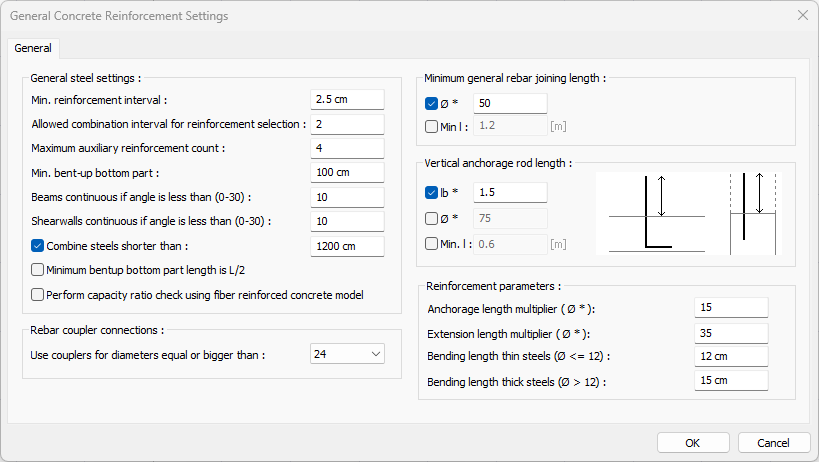Toggle the Ø * rebar joining length checkbox
This screenshot has height=462, width=819.
pos(431,103)
